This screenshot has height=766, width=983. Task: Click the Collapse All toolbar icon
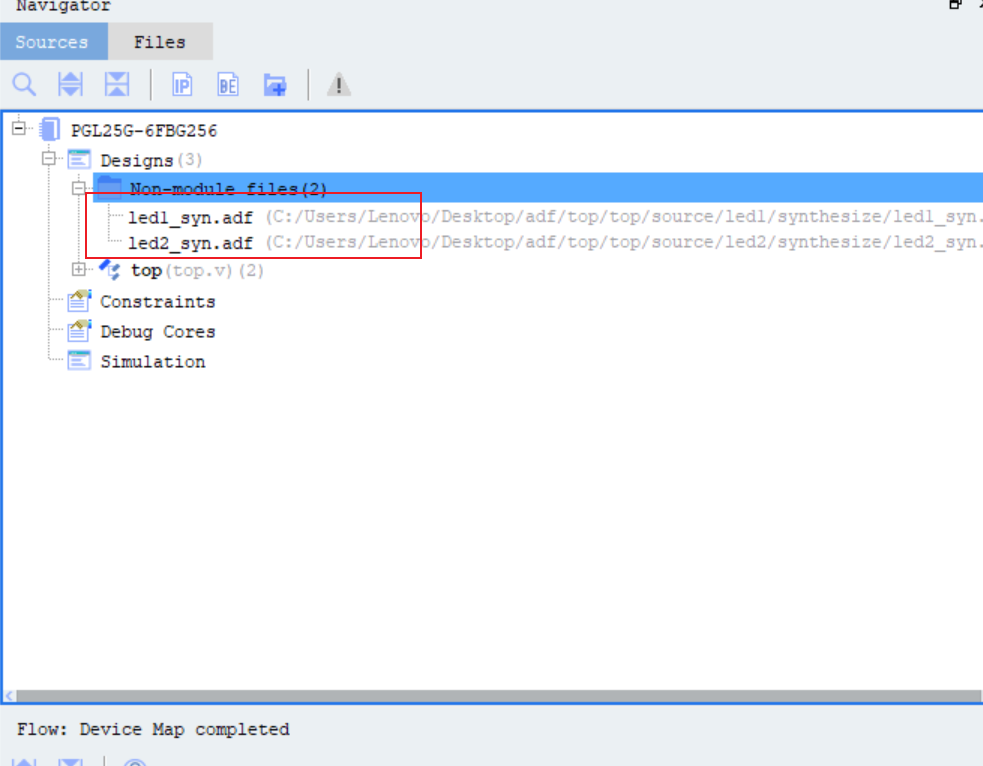point(117,85)
